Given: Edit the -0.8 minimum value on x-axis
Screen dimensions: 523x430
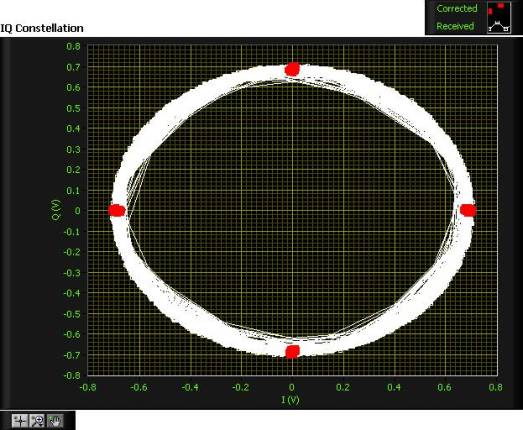Looking at the screenshot, I should [x=88, y=387].
